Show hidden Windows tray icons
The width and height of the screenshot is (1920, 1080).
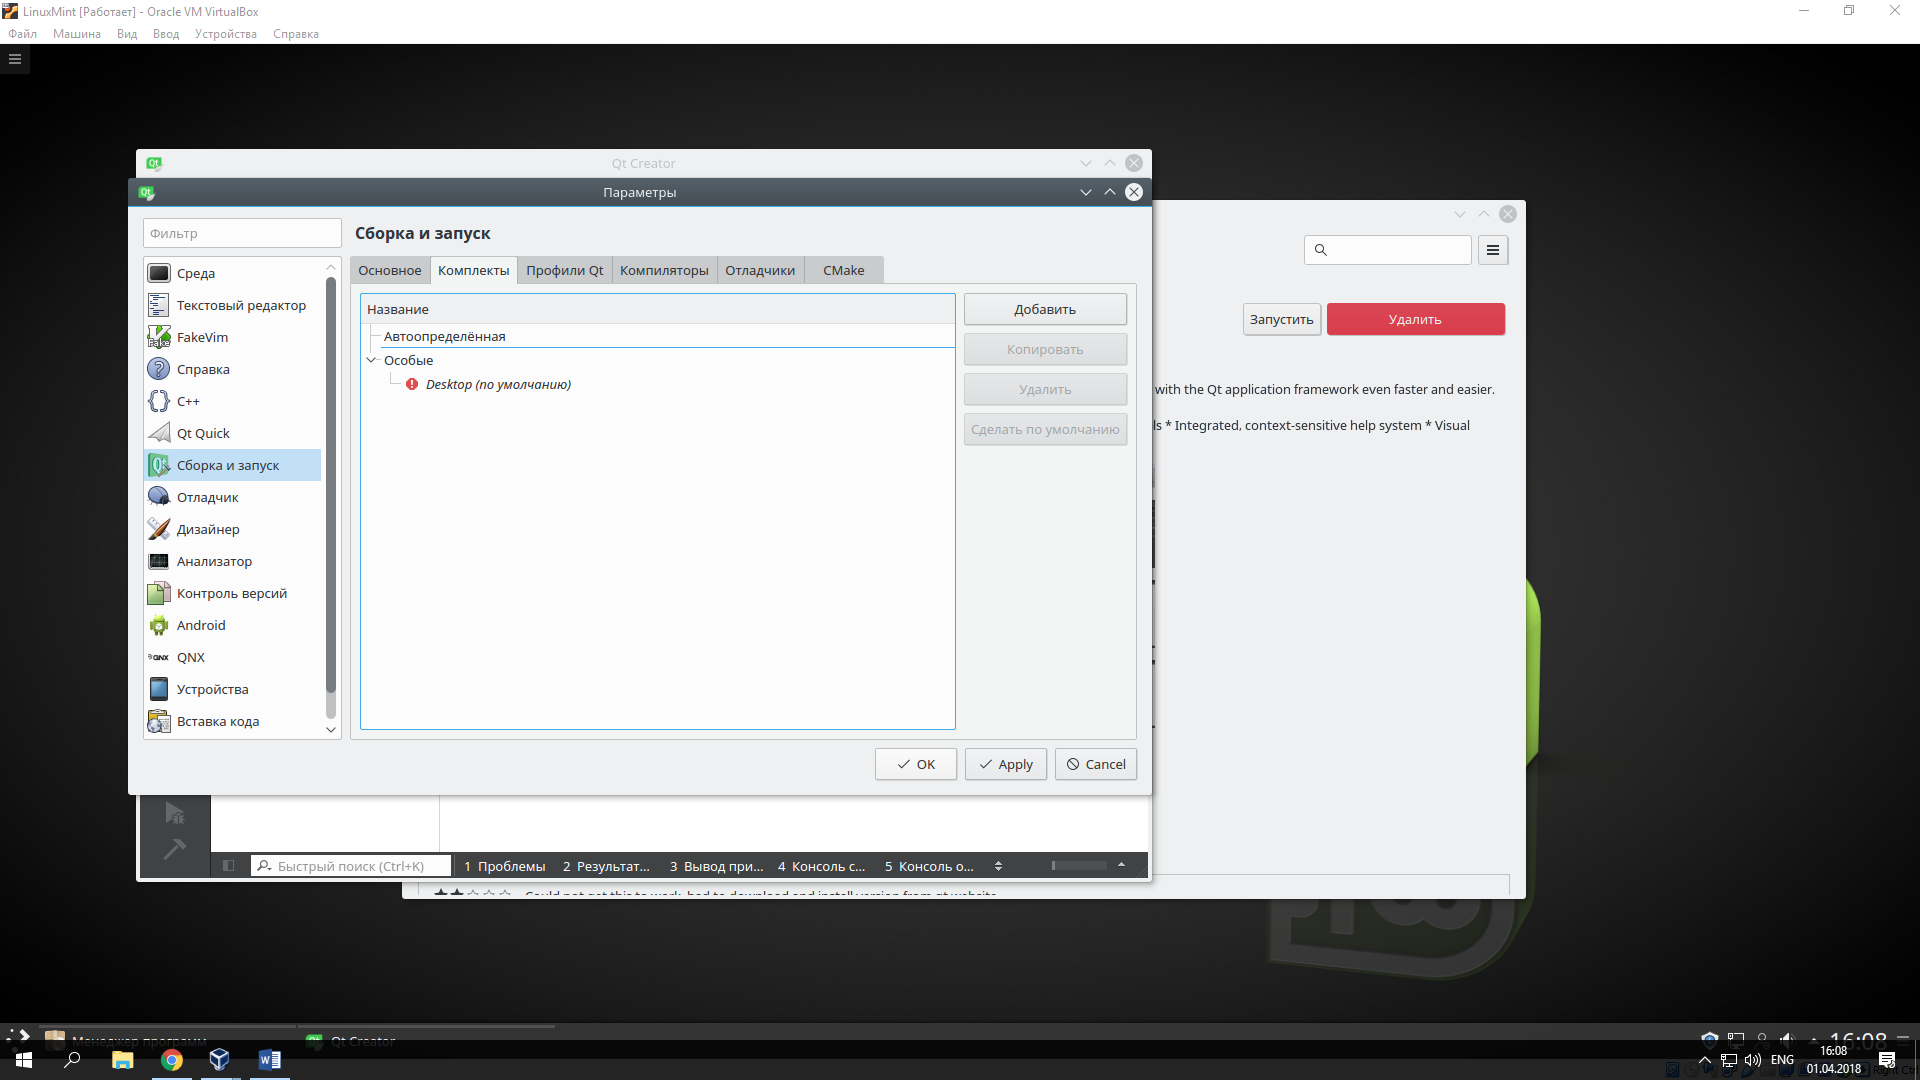(1705, 1060)
